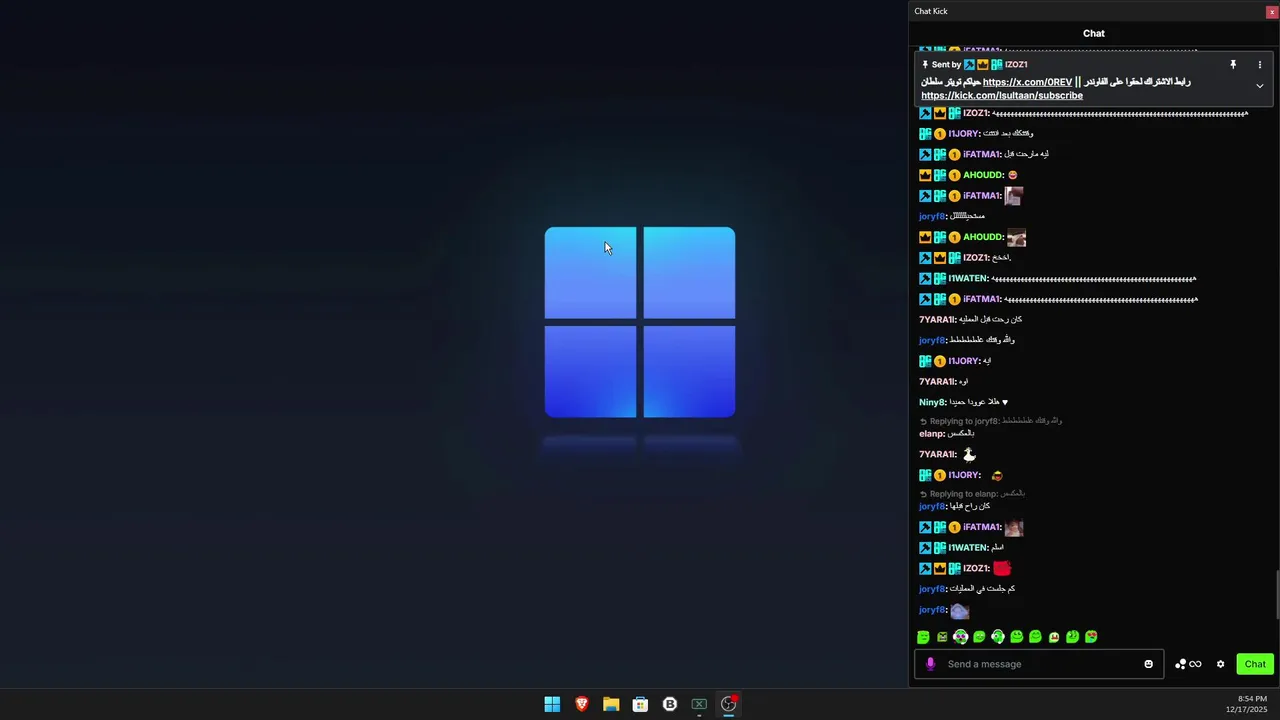This screenshot has height=720, width=1280.
Task: Launch Brave browser from taskbar
Action: pyautogui.click(x=581, y=704)
